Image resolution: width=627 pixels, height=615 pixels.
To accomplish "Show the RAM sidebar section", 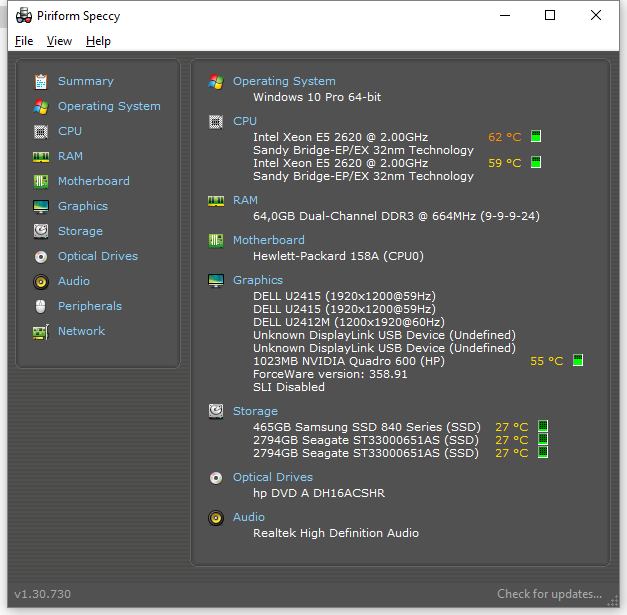I will tap(70, 156).
